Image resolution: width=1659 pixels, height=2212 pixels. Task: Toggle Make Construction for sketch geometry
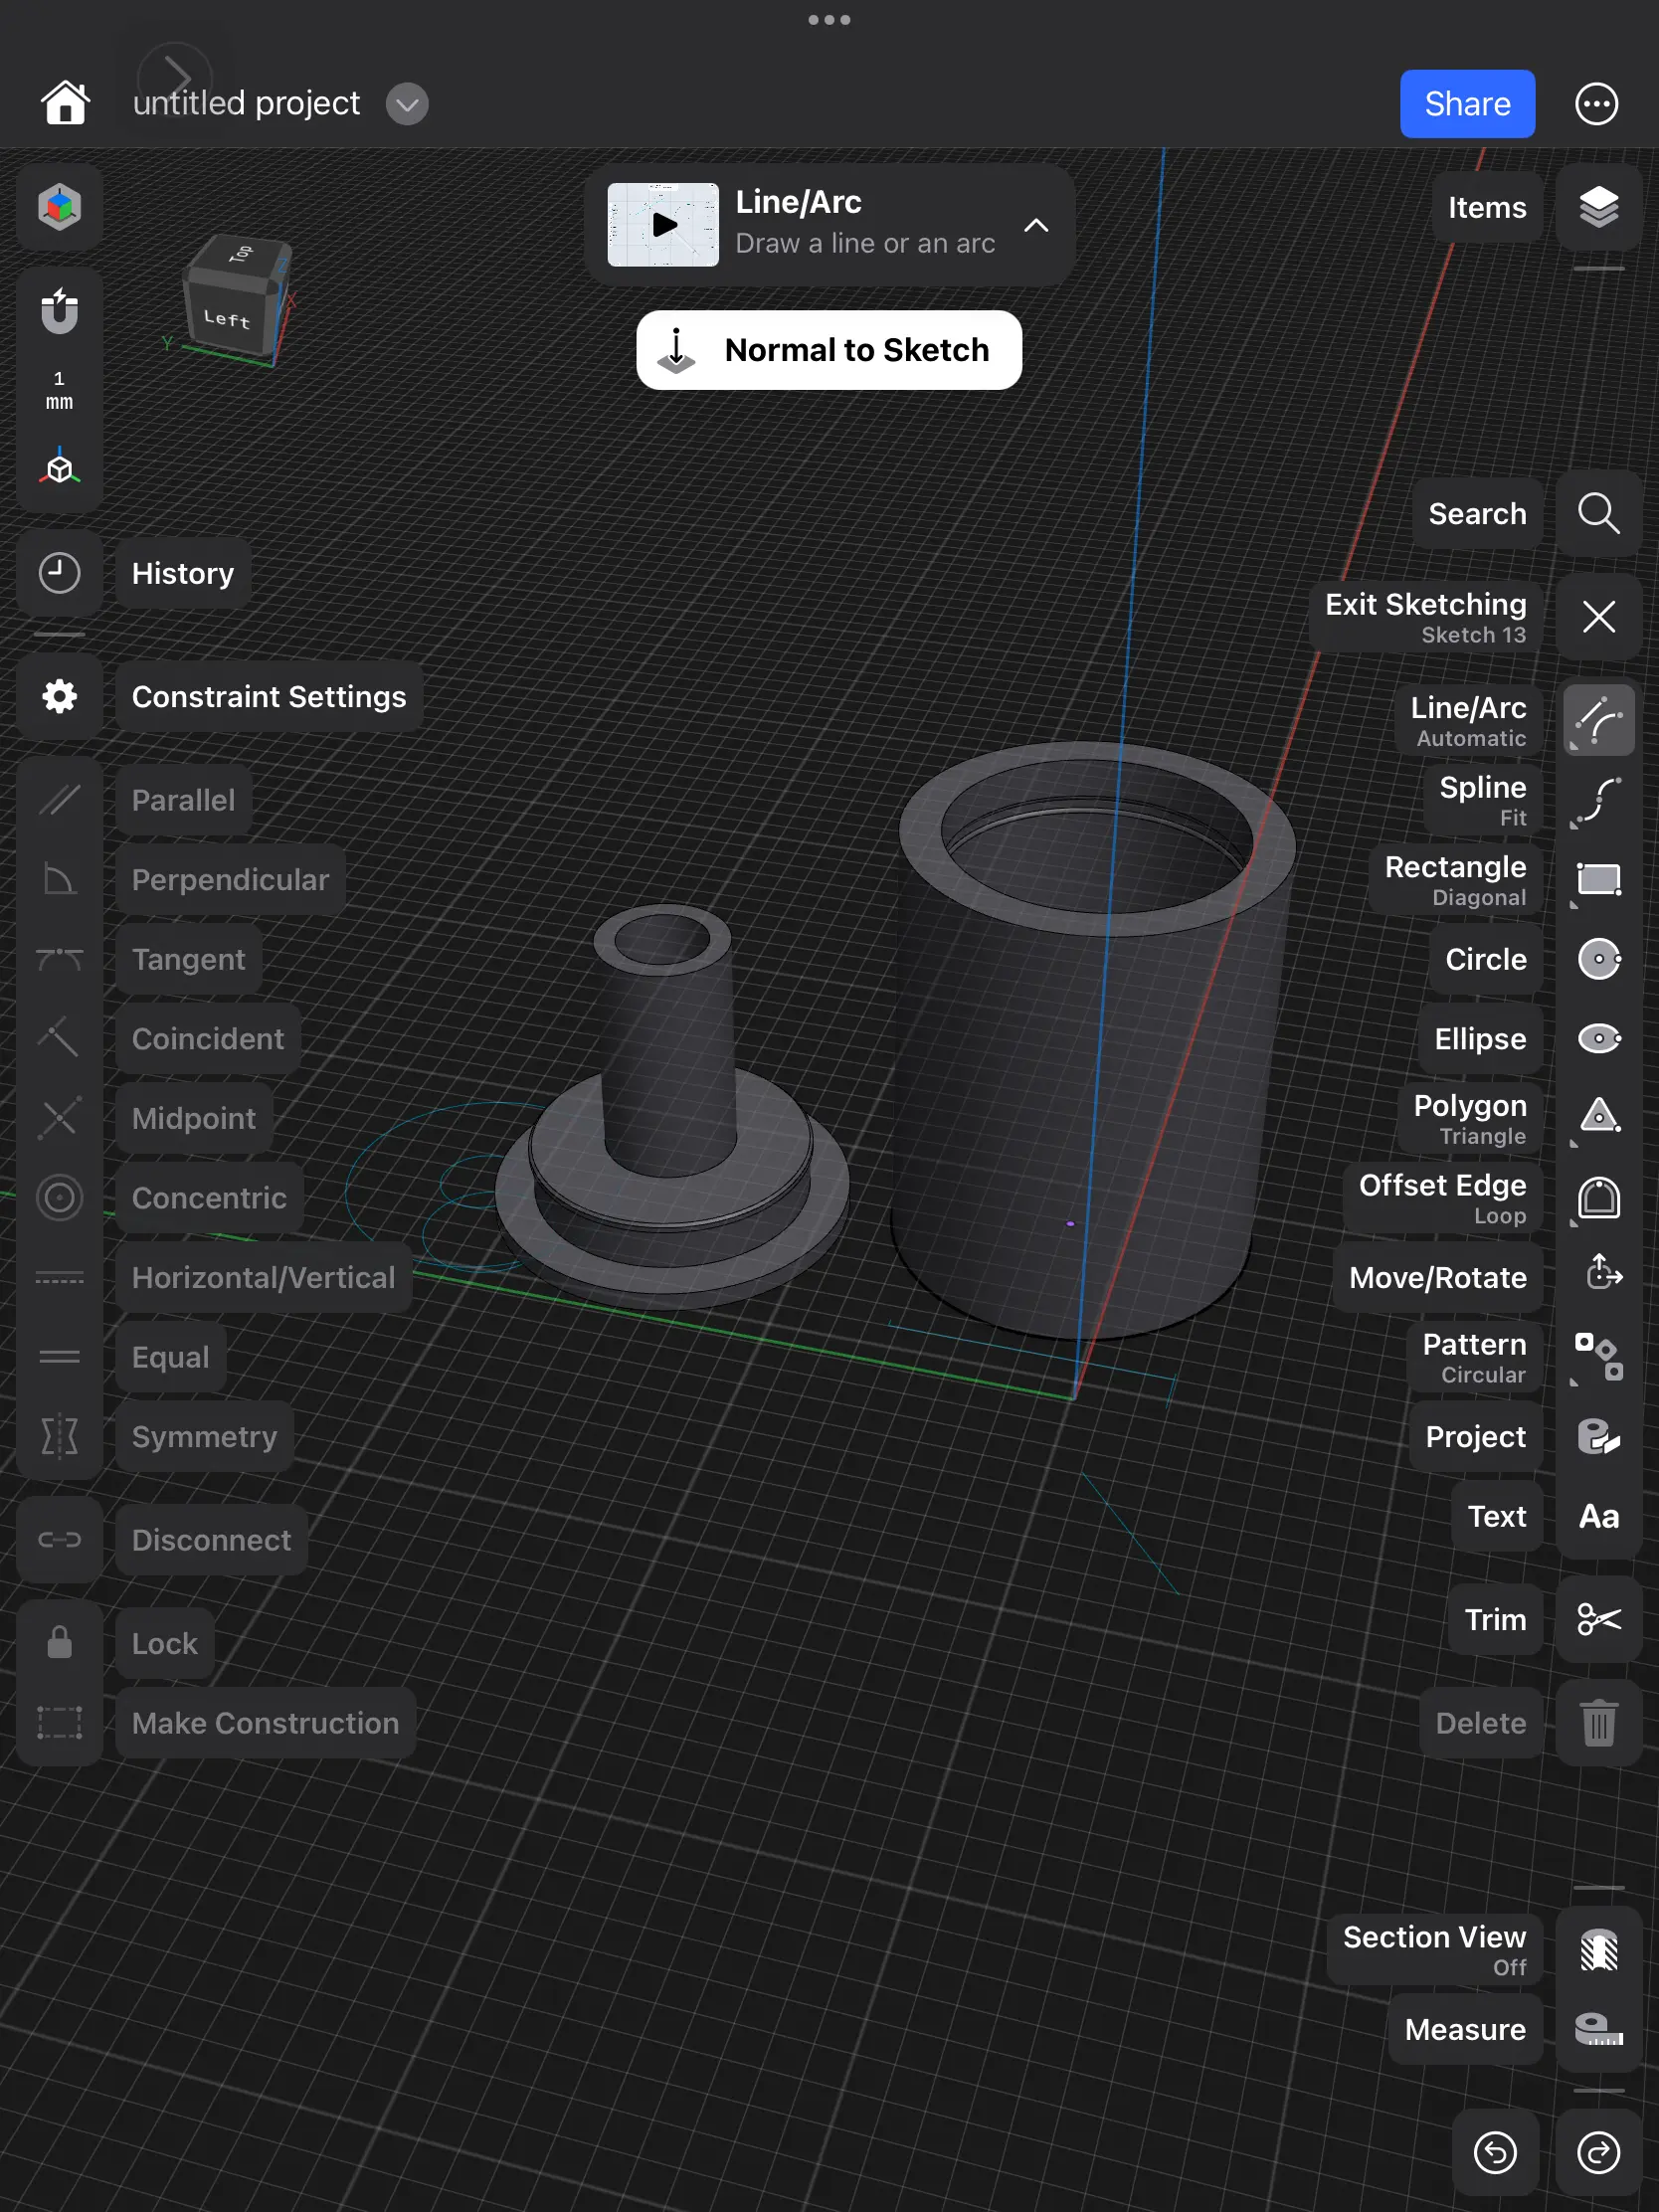59,1722
